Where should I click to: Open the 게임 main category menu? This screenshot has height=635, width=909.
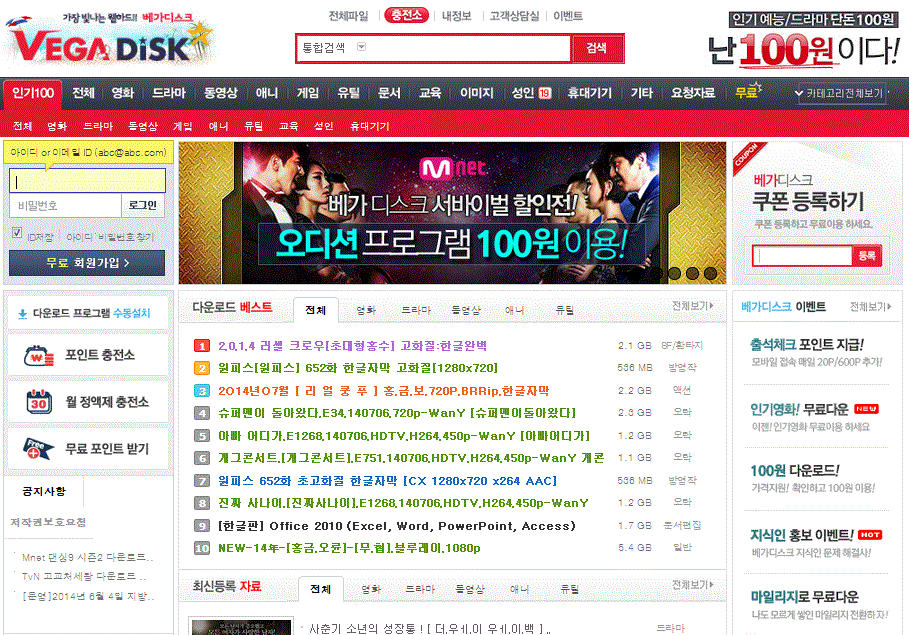point(307,93)
